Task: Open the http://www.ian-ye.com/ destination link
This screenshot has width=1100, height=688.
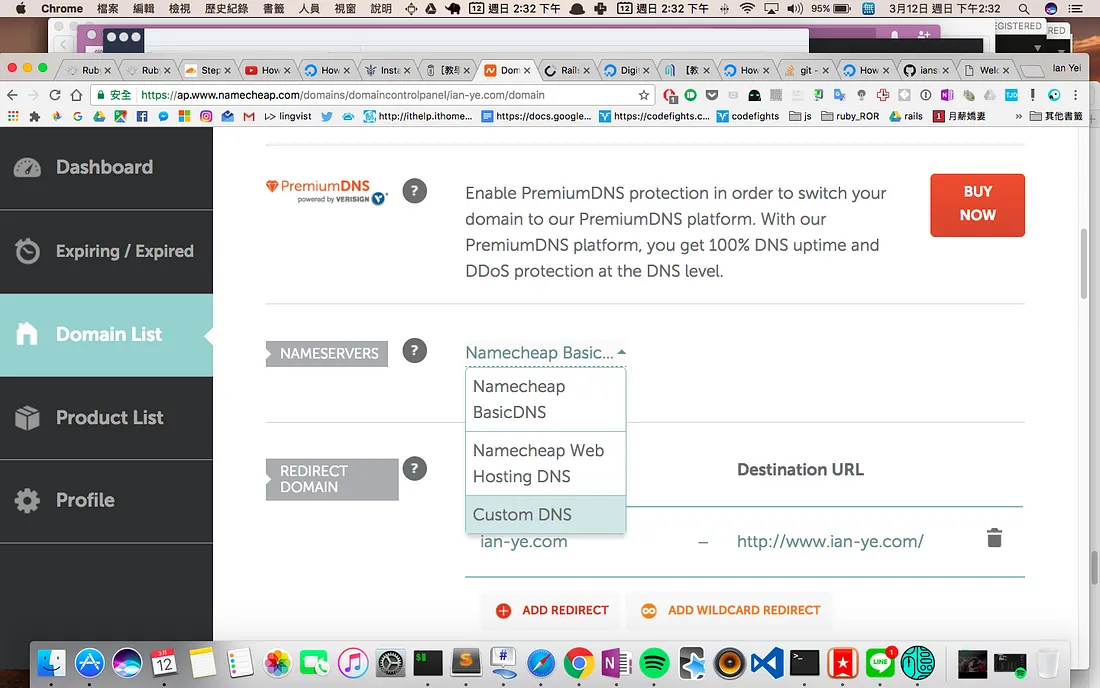Action: [x=830, y=541]
